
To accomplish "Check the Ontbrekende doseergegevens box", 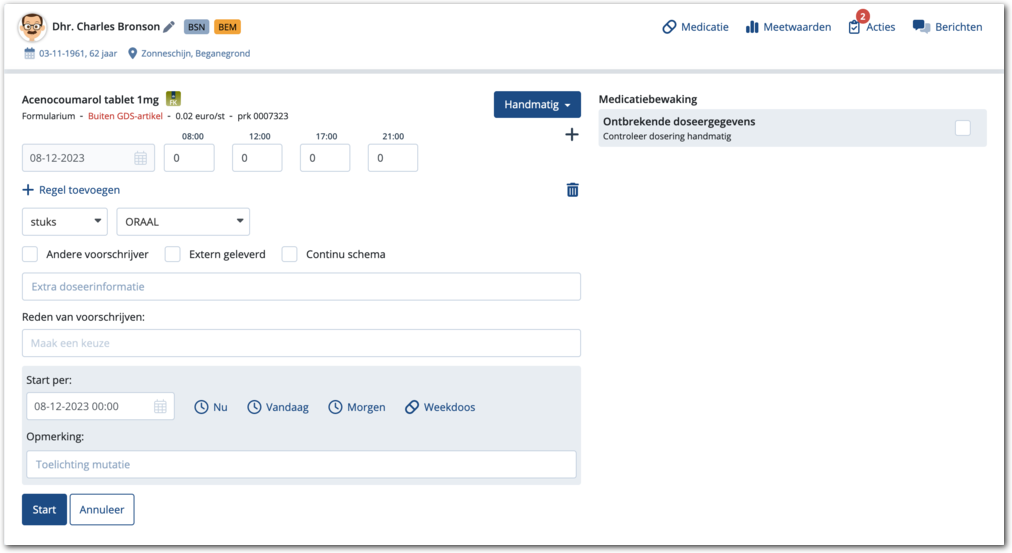I will tap(962, 128).
